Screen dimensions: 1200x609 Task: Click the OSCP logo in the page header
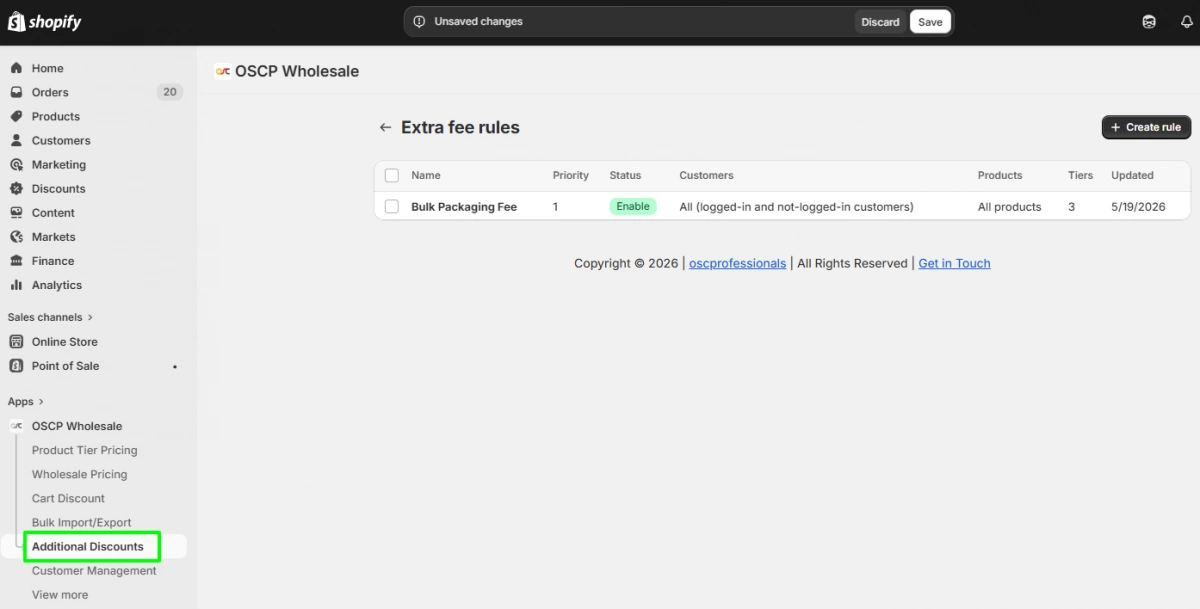coord(222,71)
